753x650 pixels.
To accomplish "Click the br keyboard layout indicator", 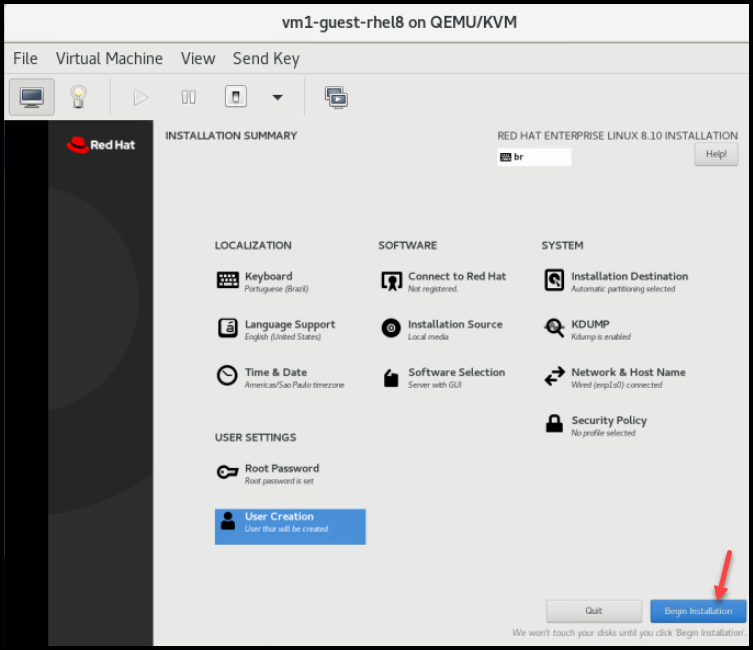I will (x=533, y=157).
